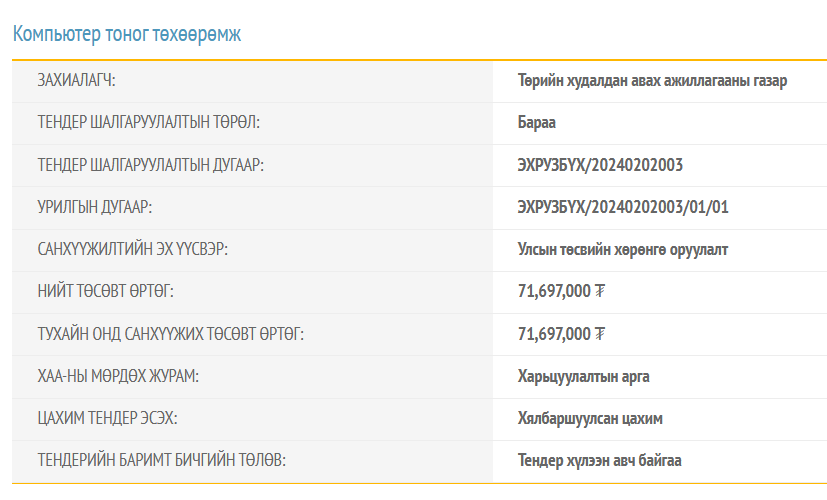Select "ТУХАЙН ОНД САНХҮҮЖИХ ТӨСӨВТ ӨРТӨГ" label
Viewport: 827px width, 500px height.
170,334
